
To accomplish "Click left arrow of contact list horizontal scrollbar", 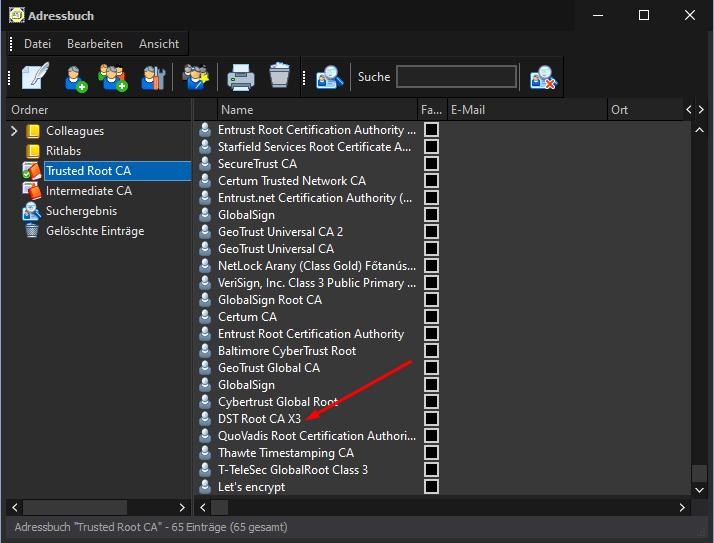I will click(x=202, y=507).
